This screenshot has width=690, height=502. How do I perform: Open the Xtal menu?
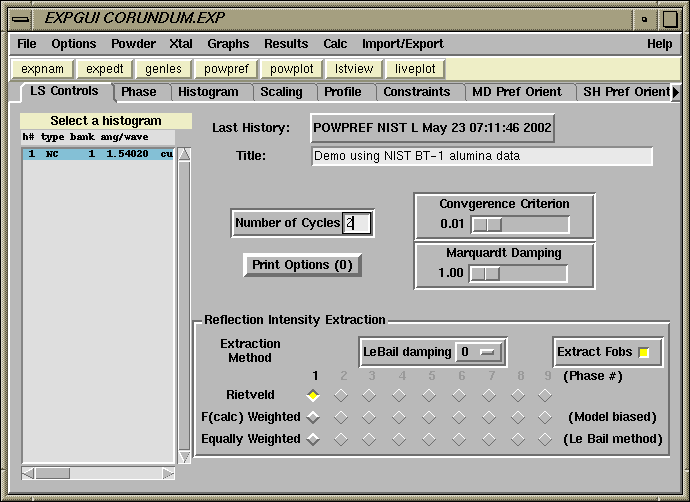(x=181, y=44)
